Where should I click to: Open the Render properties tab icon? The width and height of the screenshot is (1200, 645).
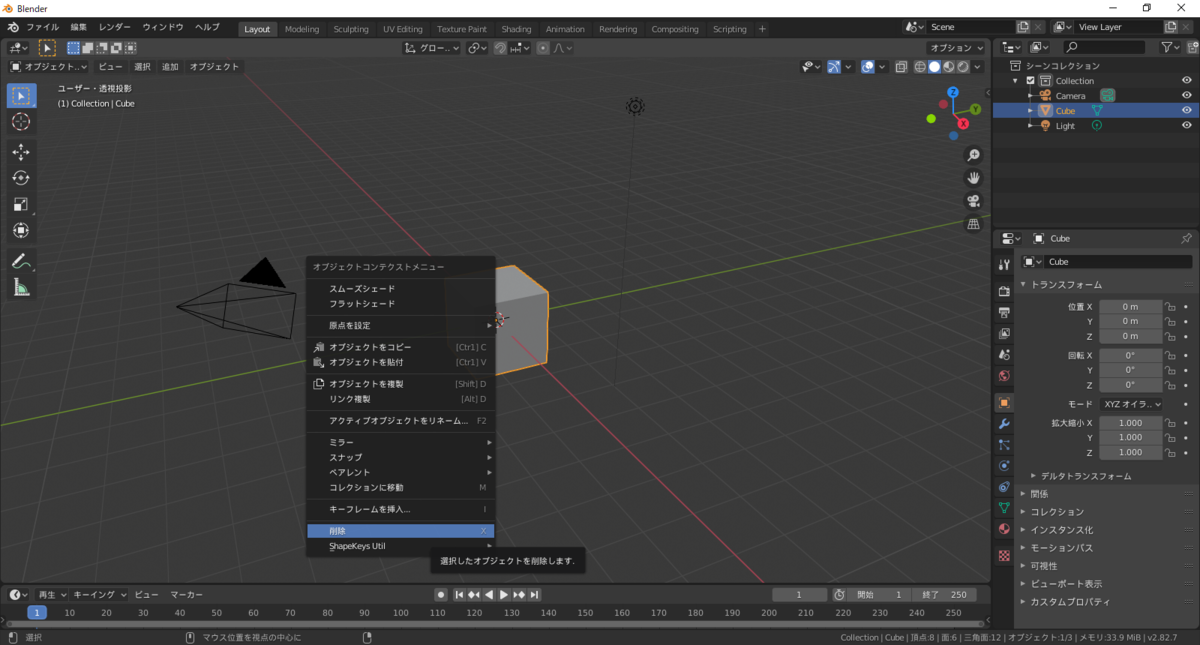(1004, 291)
